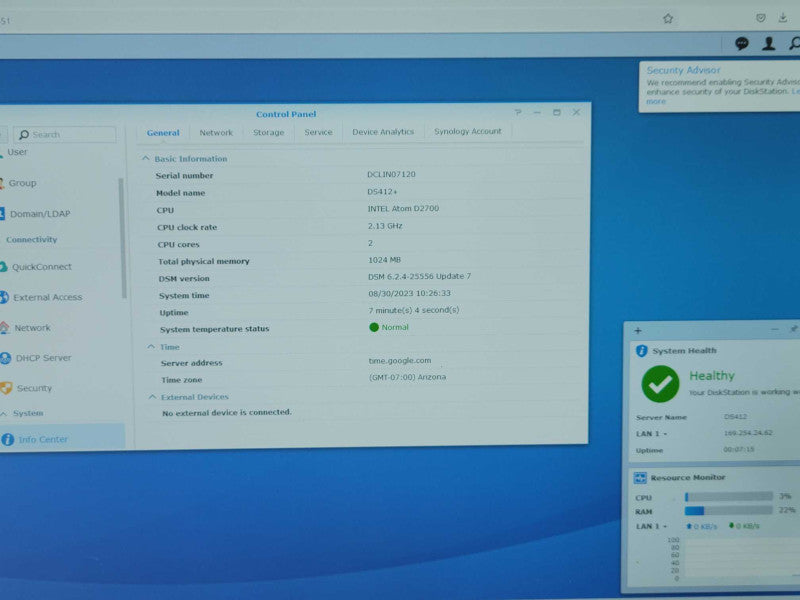The height and width of the screenshot is (600, 800).
Task: Click the DHCP Server sidebar icon
Action: [x=5, y=358]
